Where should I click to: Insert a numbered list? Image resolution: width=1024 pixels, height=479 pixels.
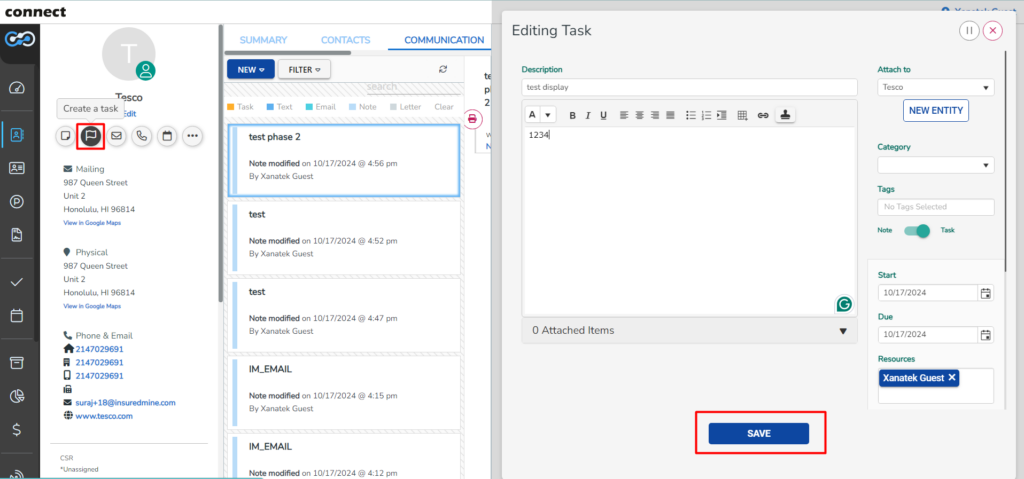(x=706, y=116)
